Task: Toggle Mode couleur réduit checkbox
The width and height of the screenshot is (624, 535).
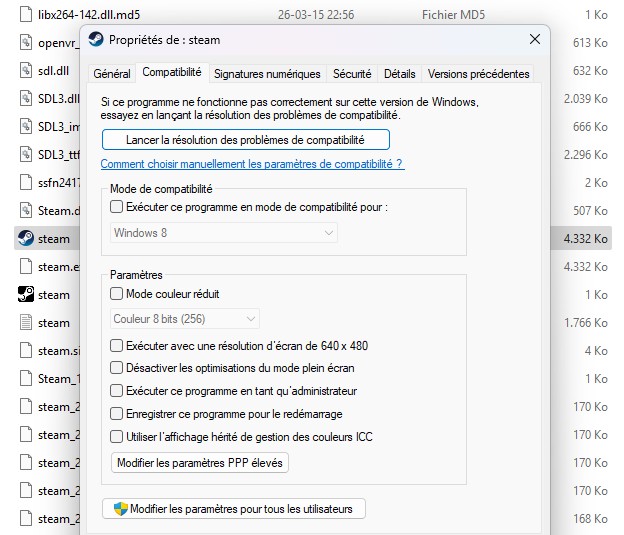Action: coord(116,294)
